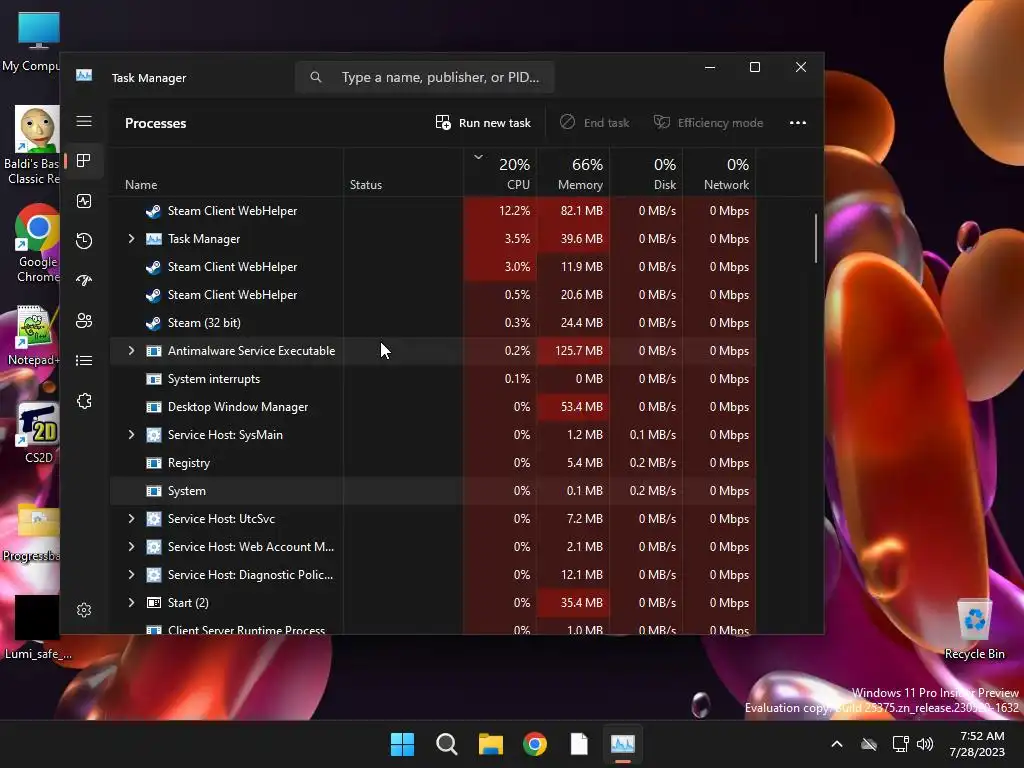The height and width of the screenshot is (768, 1024).
Task: Sort by the Network column header
Action: pyautogui.click(x=720, y=172)
